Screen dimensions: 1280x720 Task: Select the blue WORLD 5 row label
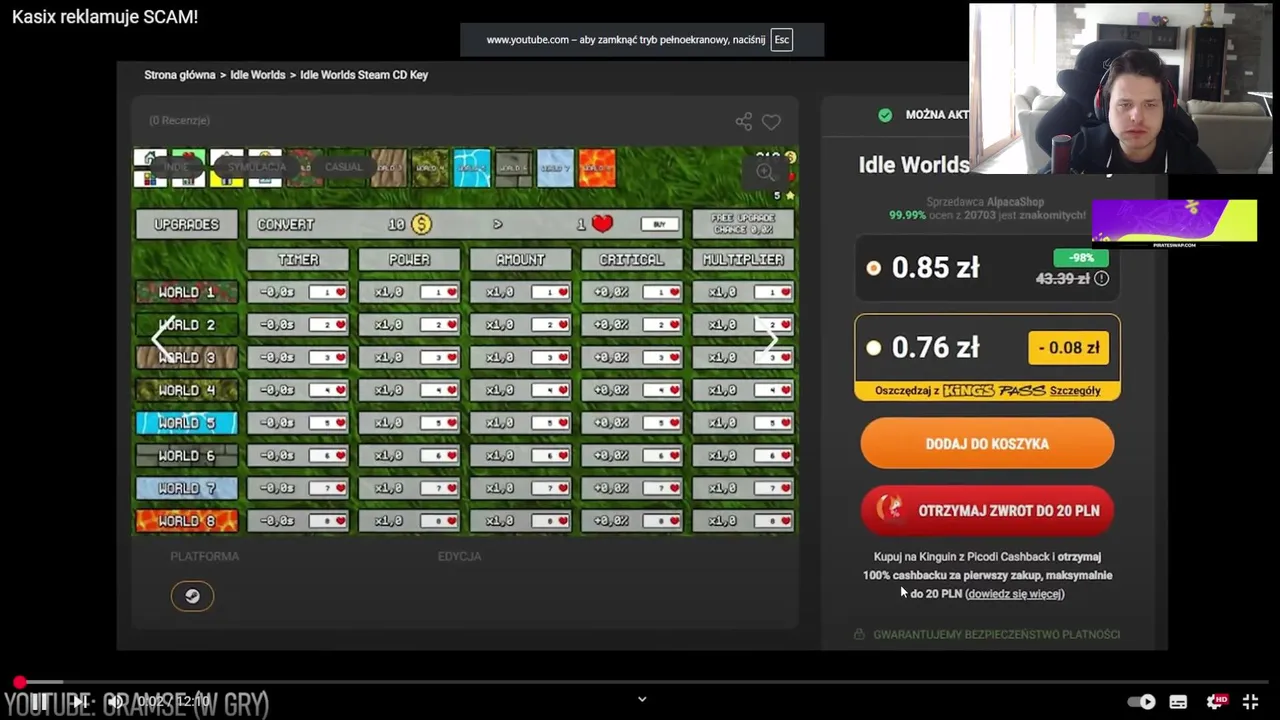[x=187, y=423]
